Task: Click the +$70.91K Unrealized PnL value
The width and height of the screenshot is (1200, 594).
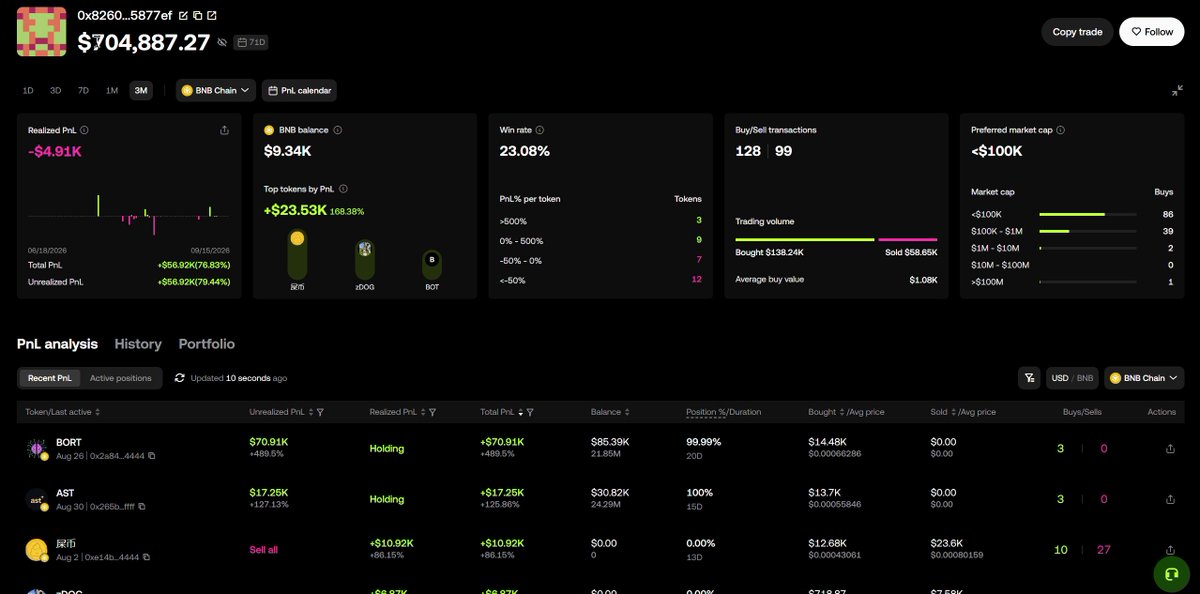Action: coord(269,441)
